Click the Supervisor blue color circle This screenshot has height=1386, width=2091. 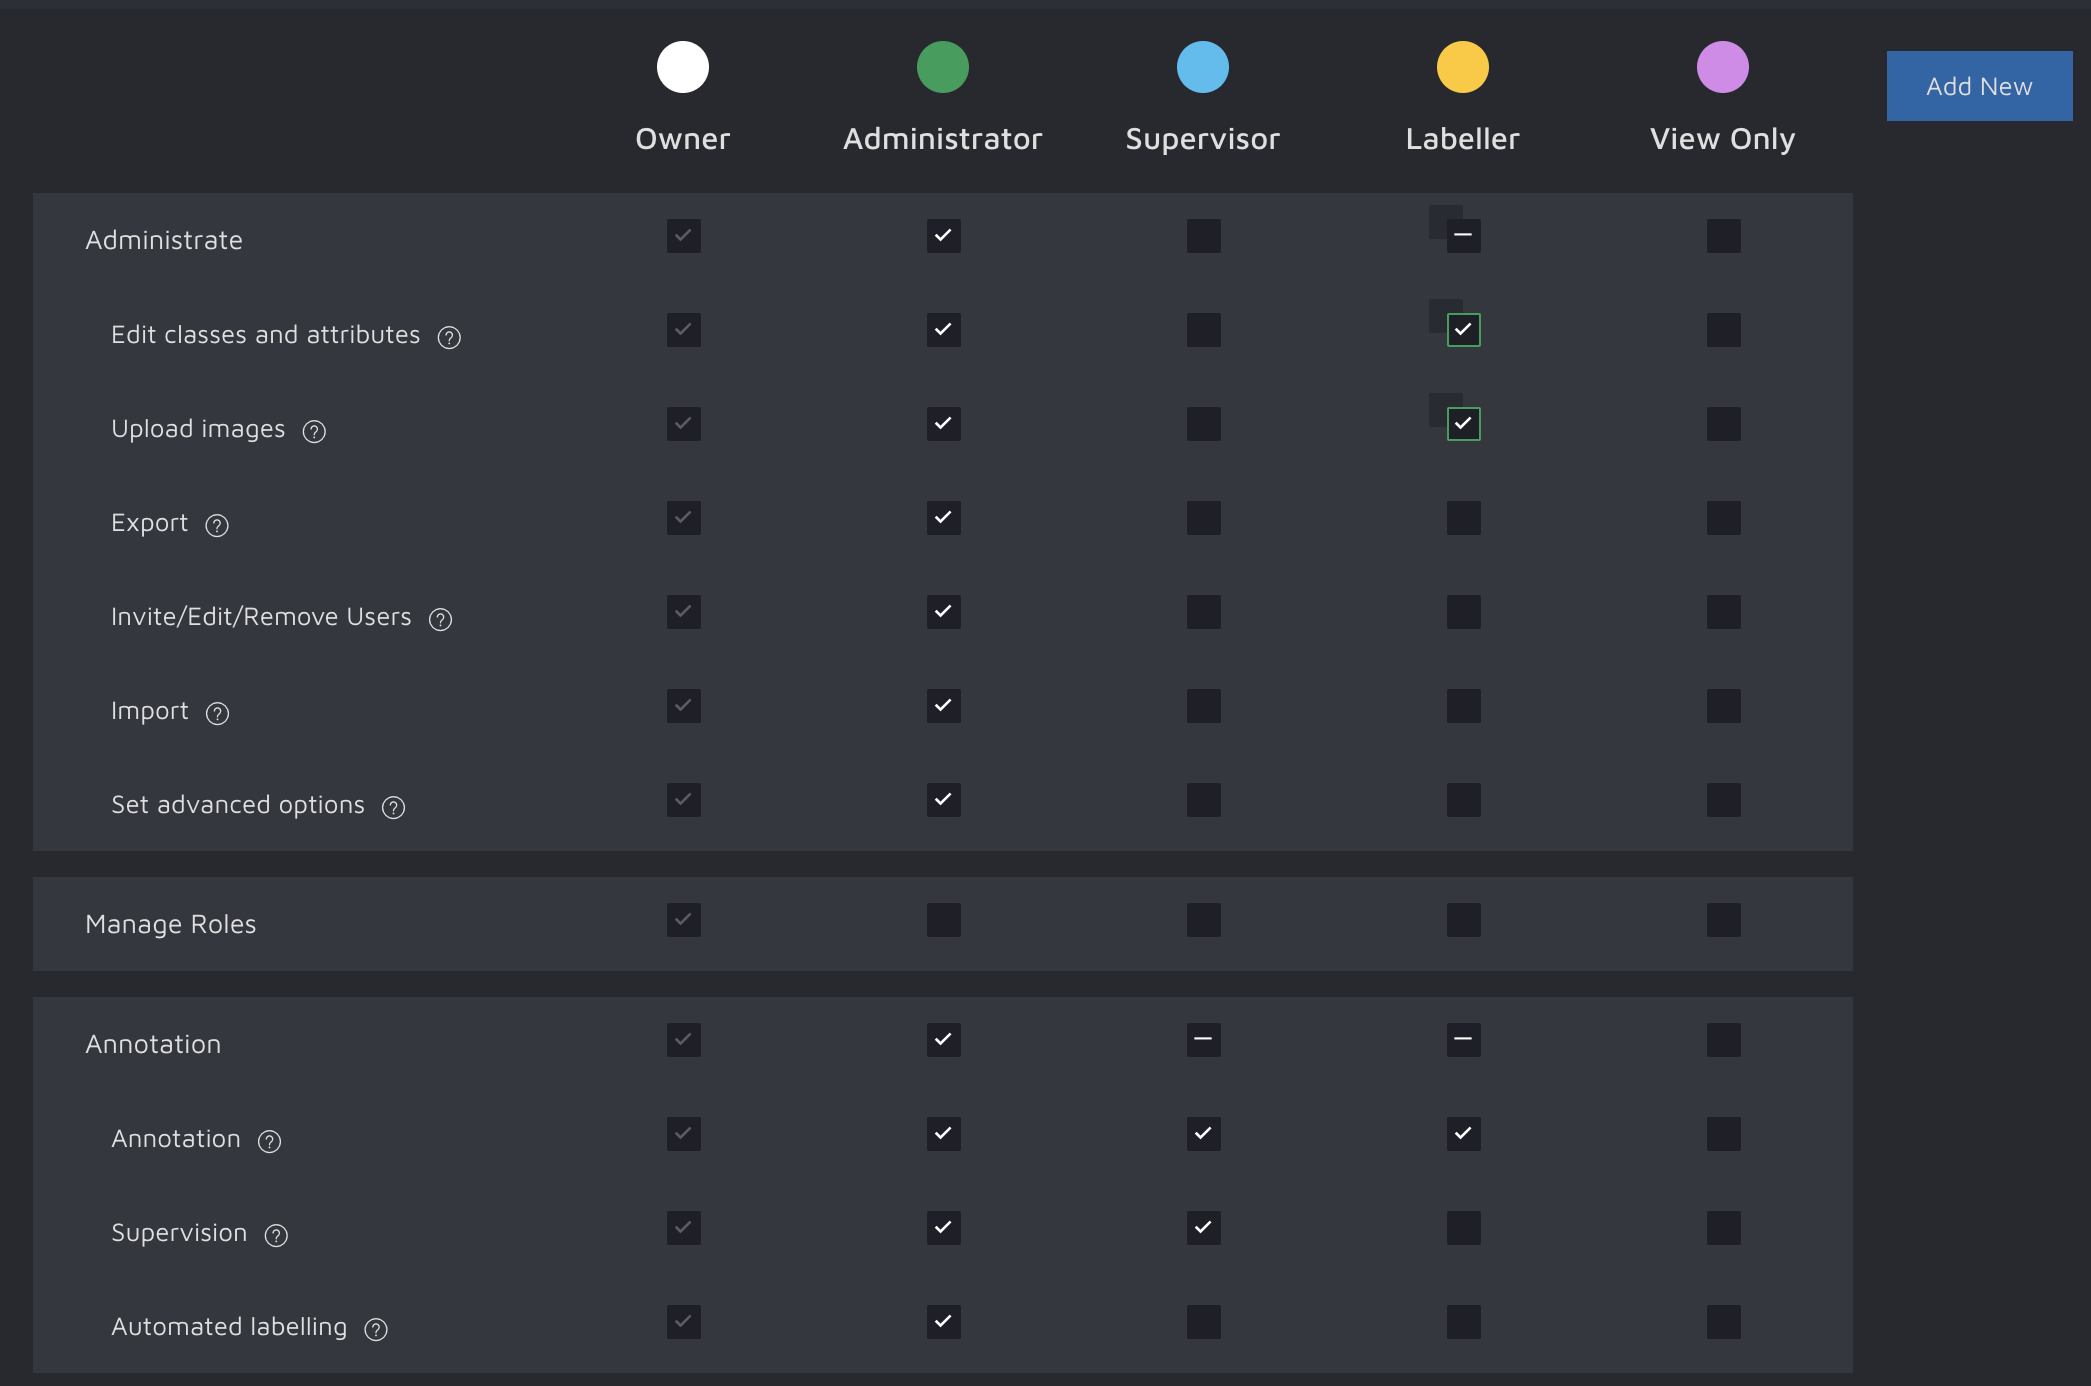1202,67
